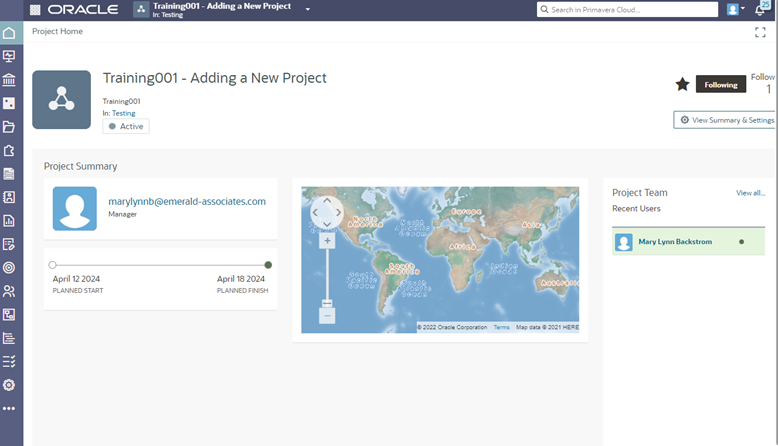Open the bank-building Portfolios icon in sidebar

point(9,80)
